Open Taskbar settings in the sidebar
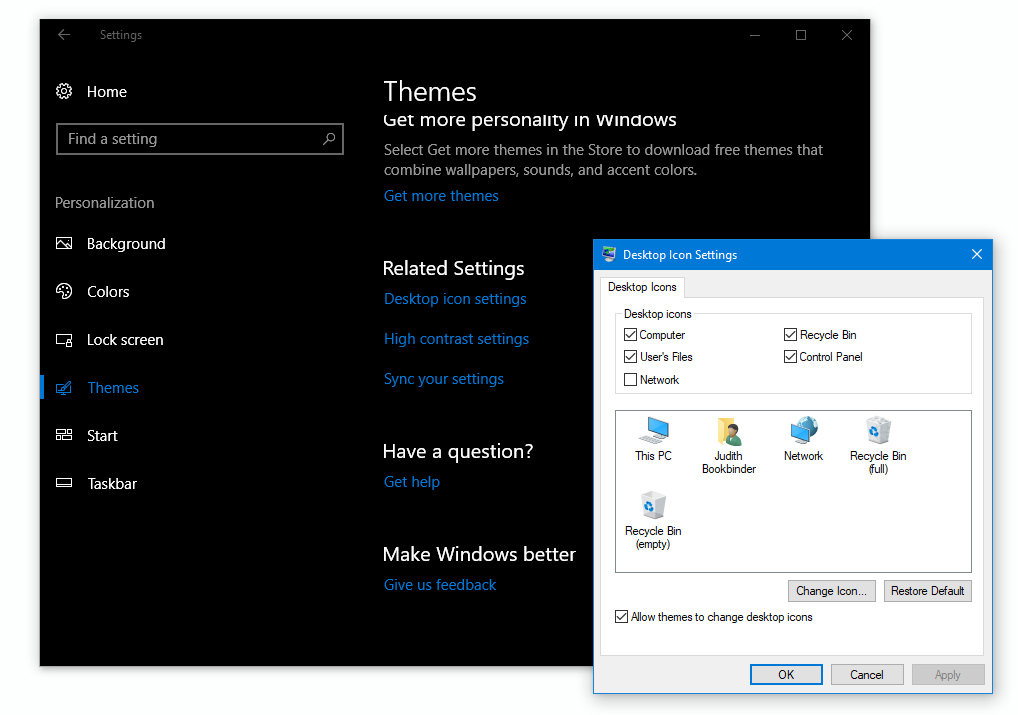Viewport: 1018px width, 715px height. (112, 483)
